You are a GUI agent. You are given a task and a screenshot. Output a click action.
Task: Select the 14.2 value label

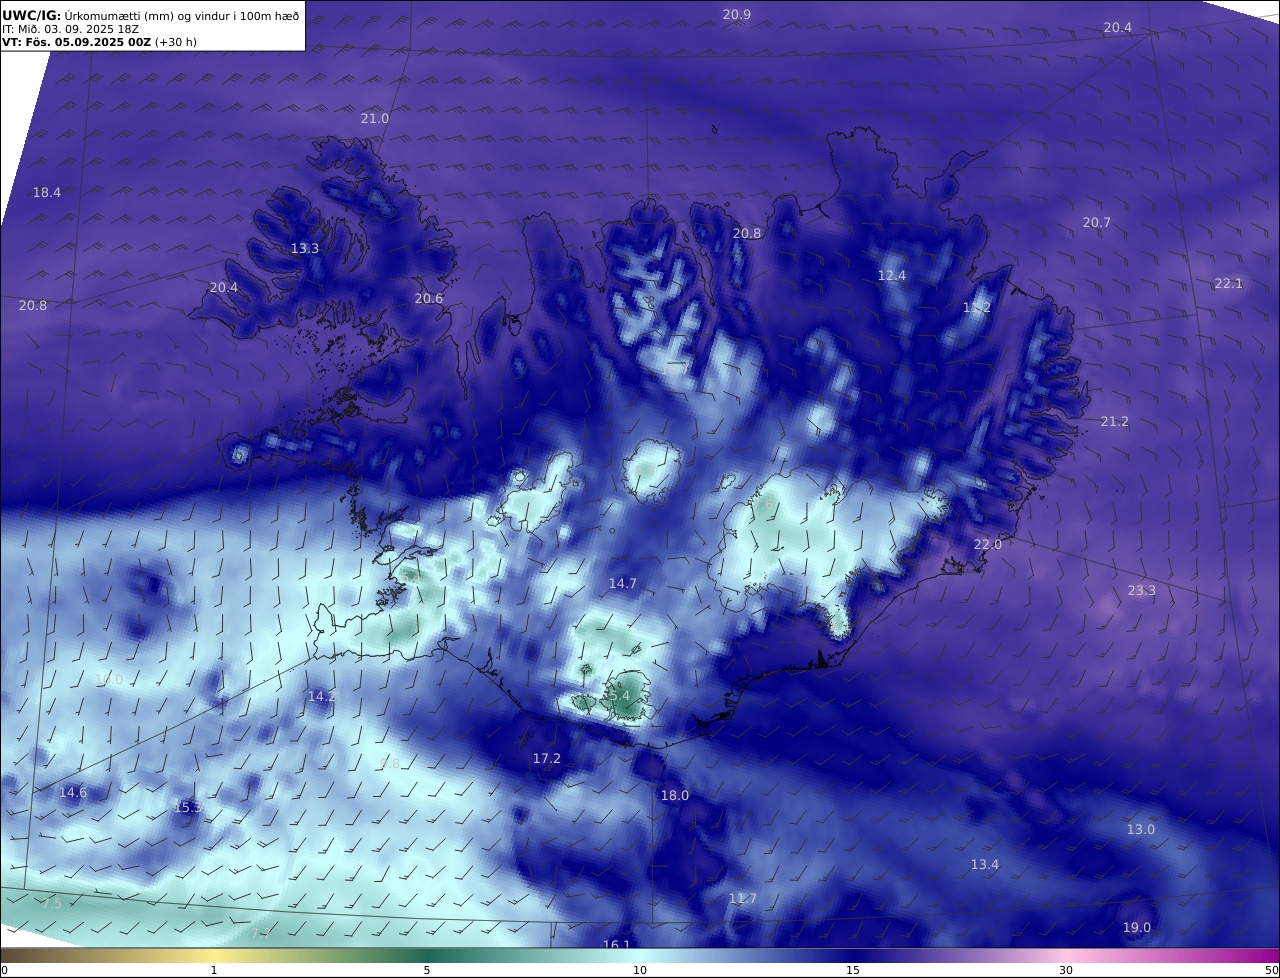[322, 696]
